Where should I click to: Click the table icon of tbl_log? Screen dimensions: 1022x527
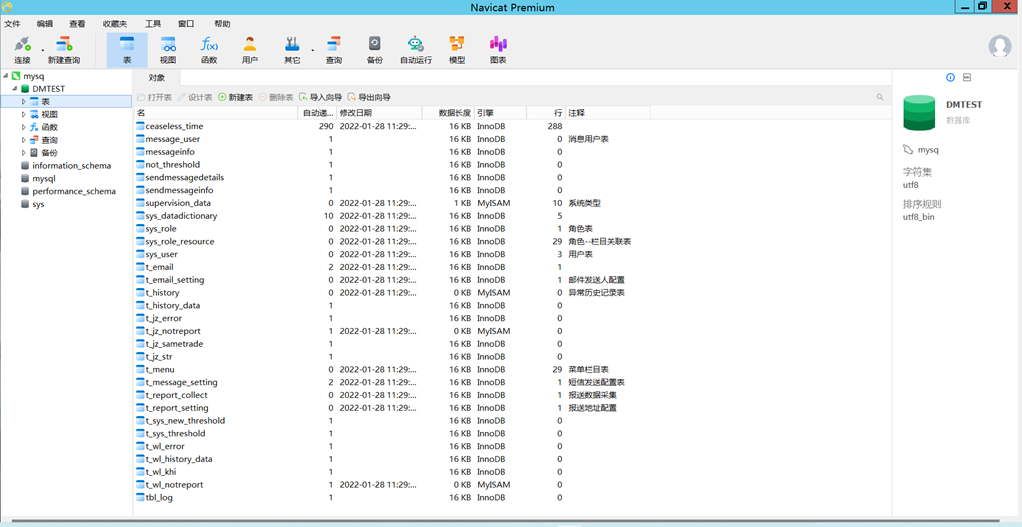pos(140,497)
